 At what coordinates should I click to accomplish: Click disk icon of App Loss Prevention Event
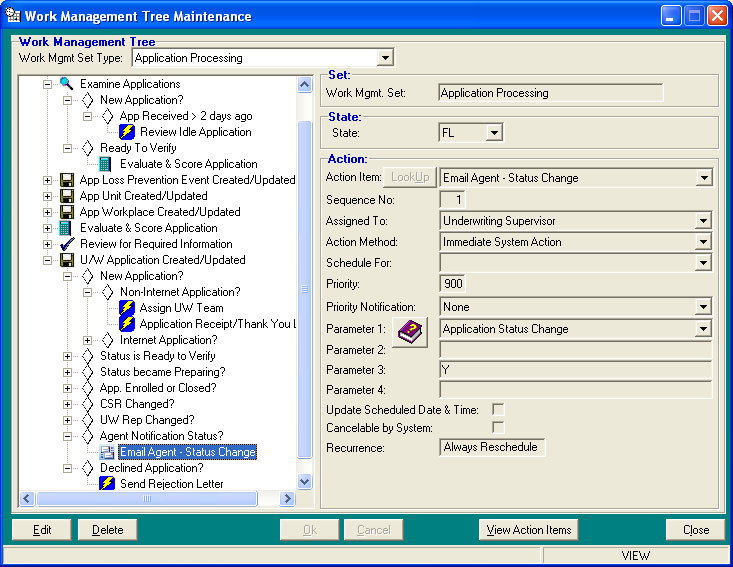tap(67, 180)
